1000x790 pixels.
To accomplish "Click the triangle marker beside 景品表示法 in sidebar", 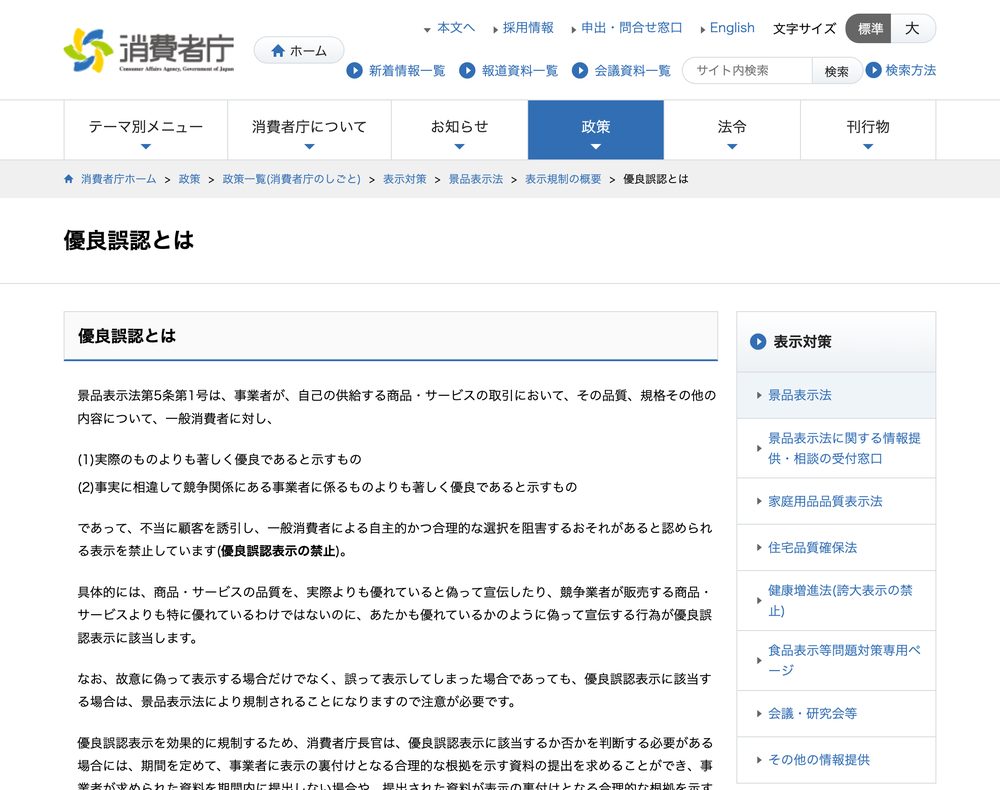I will (759, 395).
